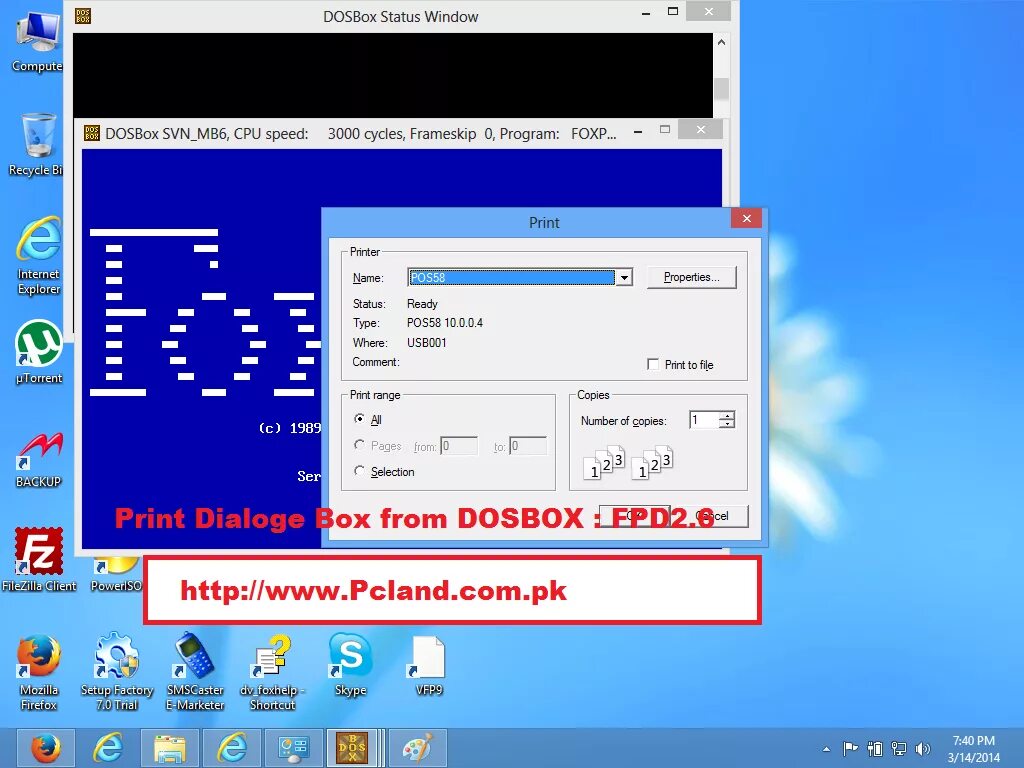Click the battery power tray icon
The image size is (1024, 768).
click(x=875, y=748)
